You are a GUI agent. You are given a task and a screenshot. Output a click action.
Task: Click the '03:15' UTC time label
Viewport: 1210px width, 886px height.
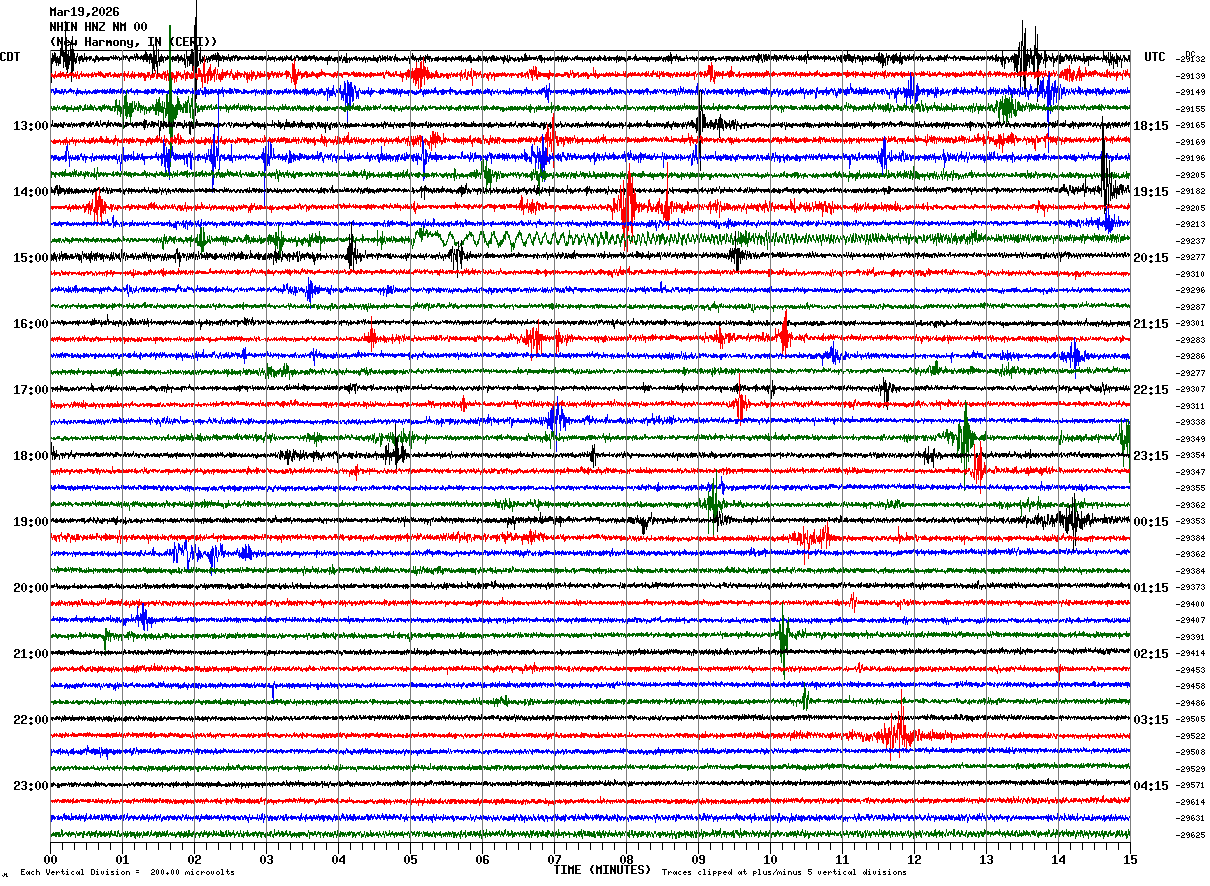pos(1151,720)
